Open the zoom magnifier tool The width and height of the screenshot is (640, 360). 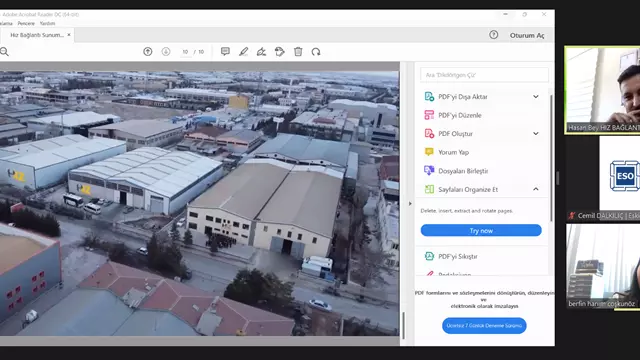point(4,52)
